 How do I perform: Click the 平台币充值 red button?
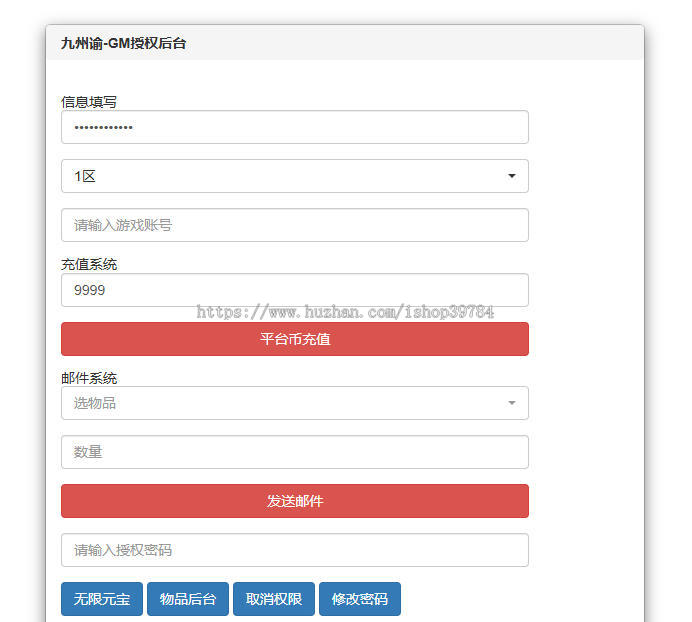click(295, 339)
